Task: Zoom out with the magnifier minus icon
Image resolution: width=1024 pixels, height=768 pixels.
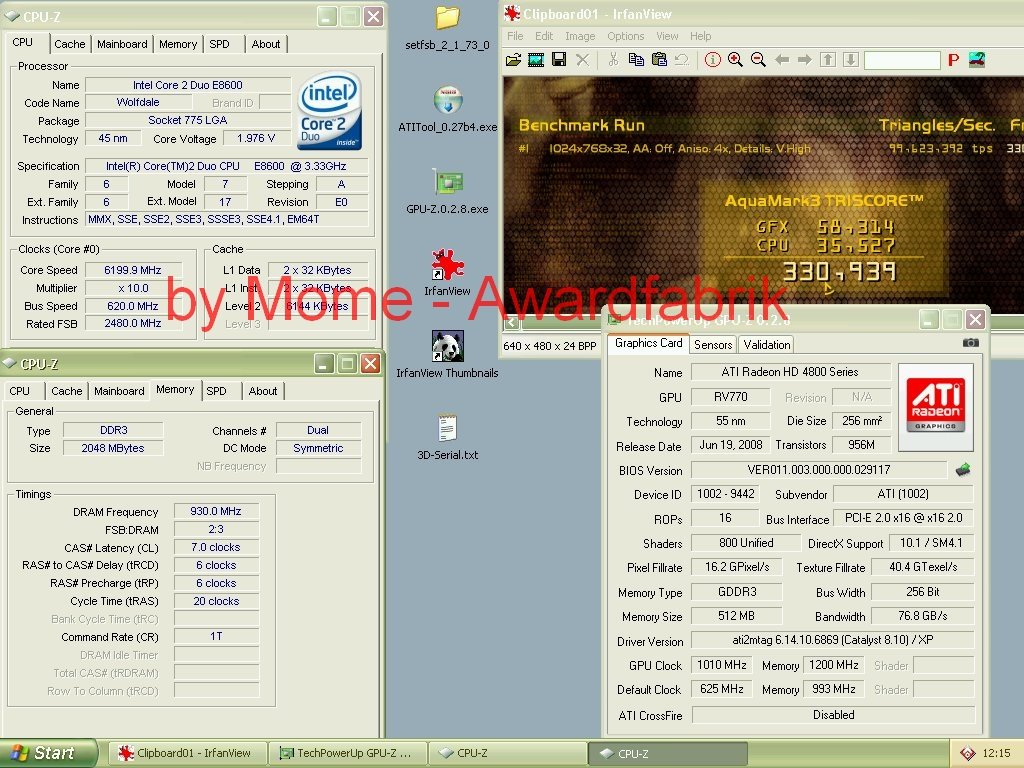Action: [x=758, y=60]
